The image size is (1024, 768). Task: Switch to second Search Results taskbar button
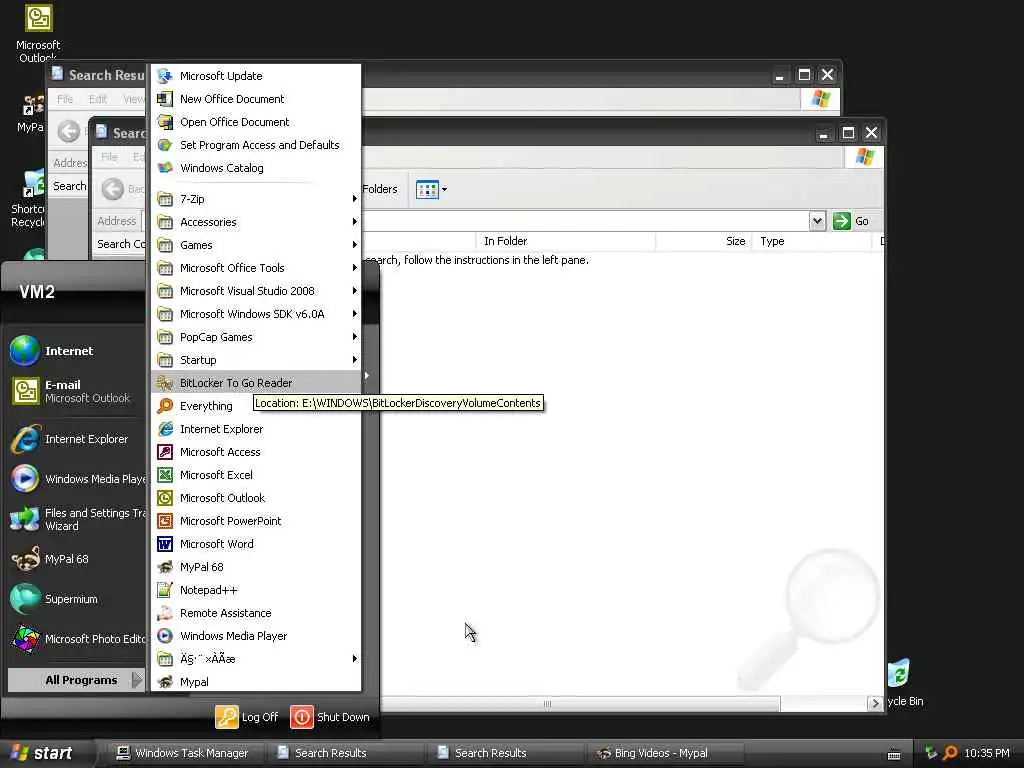click(503, 753)
